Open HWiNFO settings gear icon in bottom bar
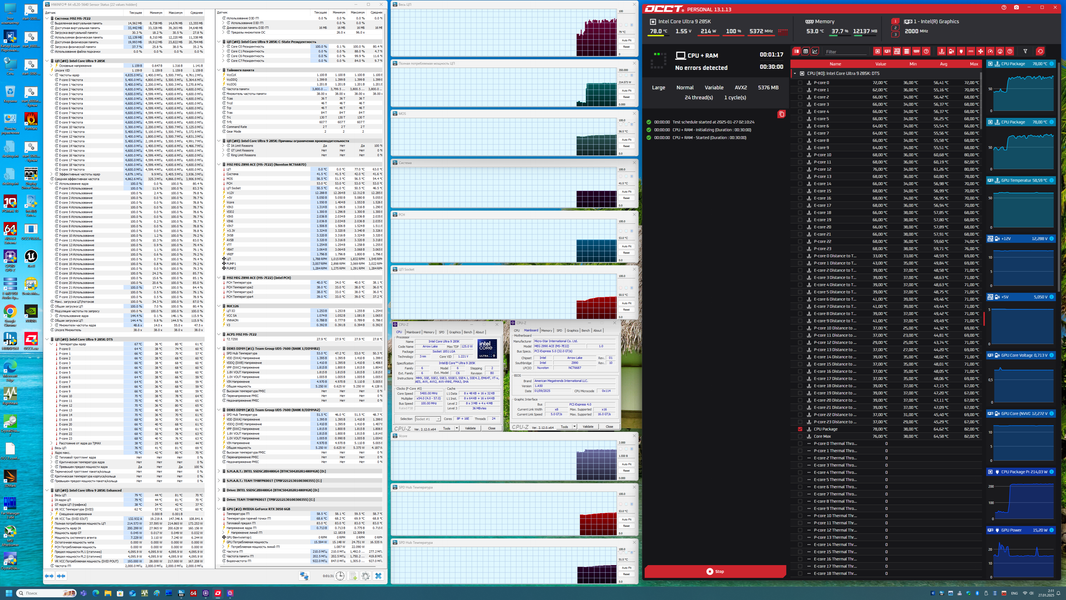The width and height of the screenshot is (1066, 600). click(x=366, y=576)
